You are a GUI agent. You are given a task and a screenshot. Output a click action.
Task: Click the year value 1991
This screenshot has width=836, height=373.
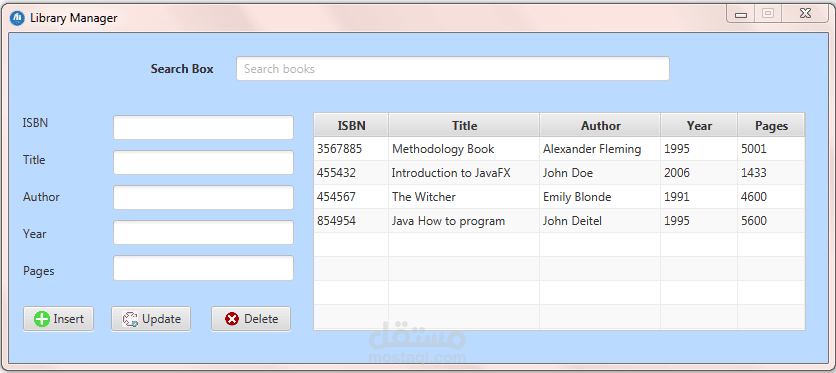tap(677, 197)
